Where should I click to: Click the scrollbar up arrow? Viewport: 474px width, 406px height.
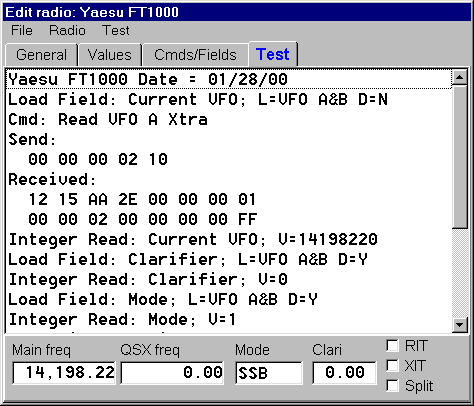point(460,78)
